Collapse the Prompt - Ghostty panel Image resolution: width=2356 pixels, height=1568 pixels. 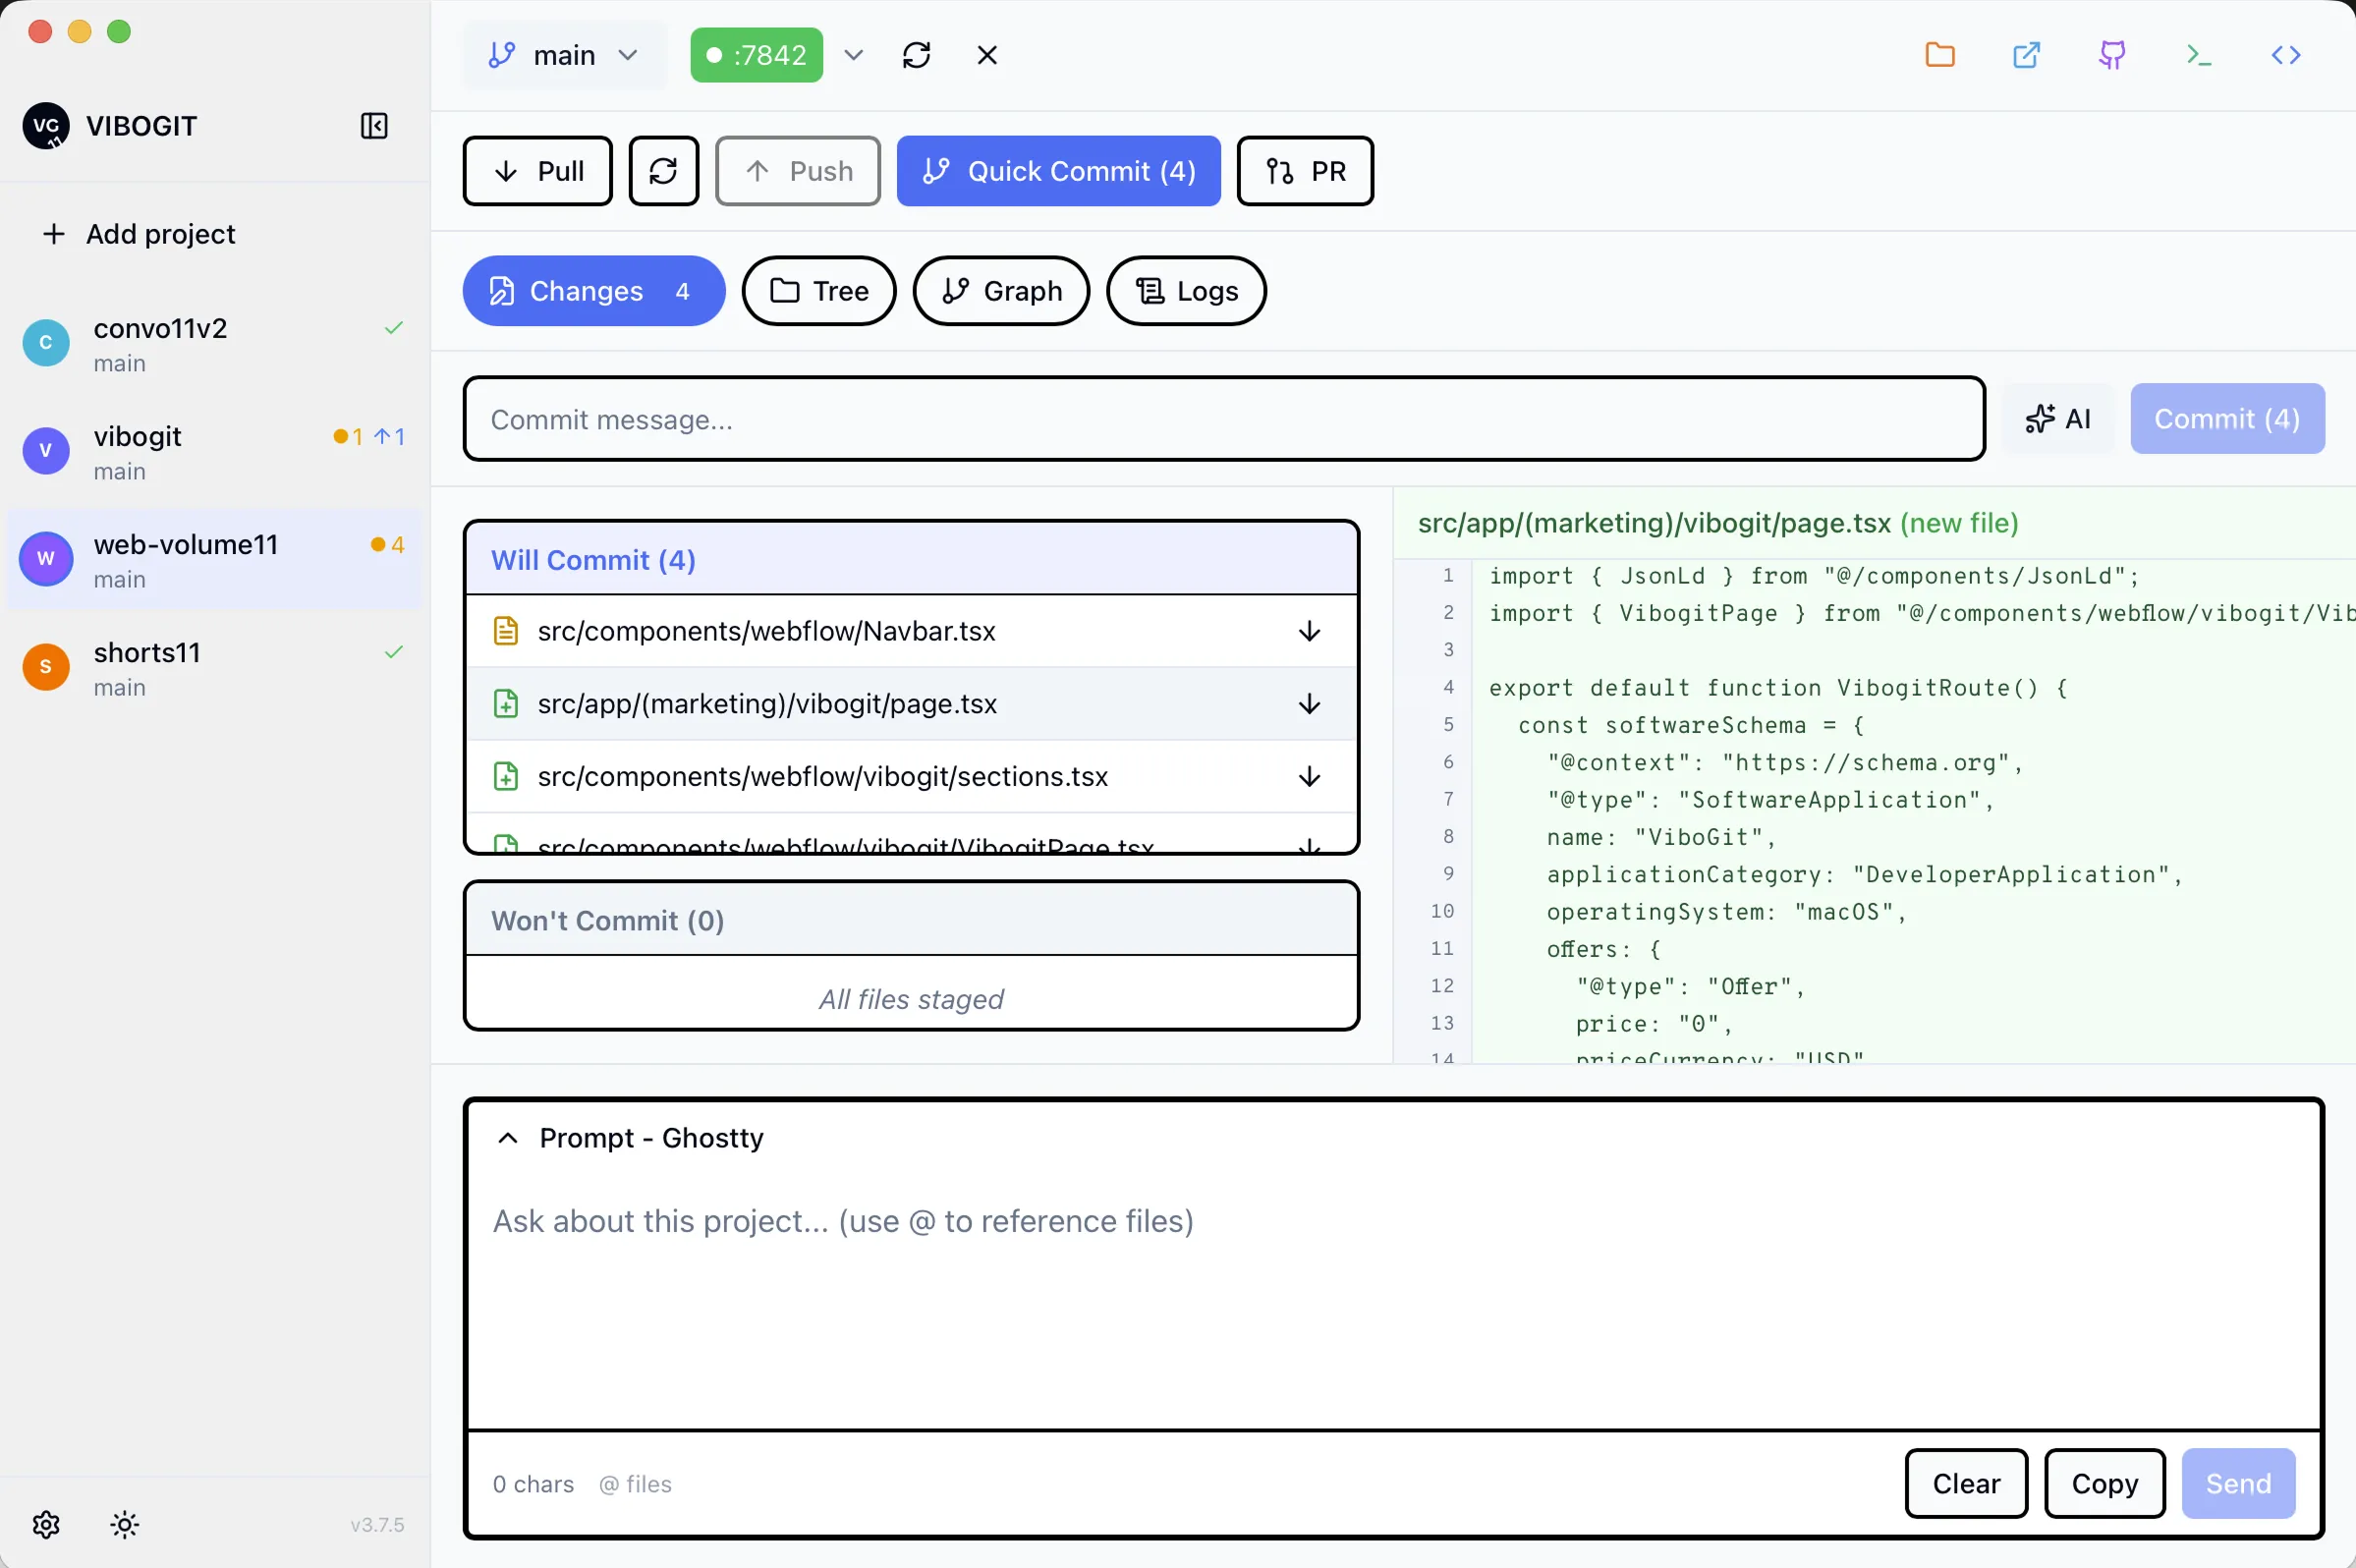(508, 1138)
